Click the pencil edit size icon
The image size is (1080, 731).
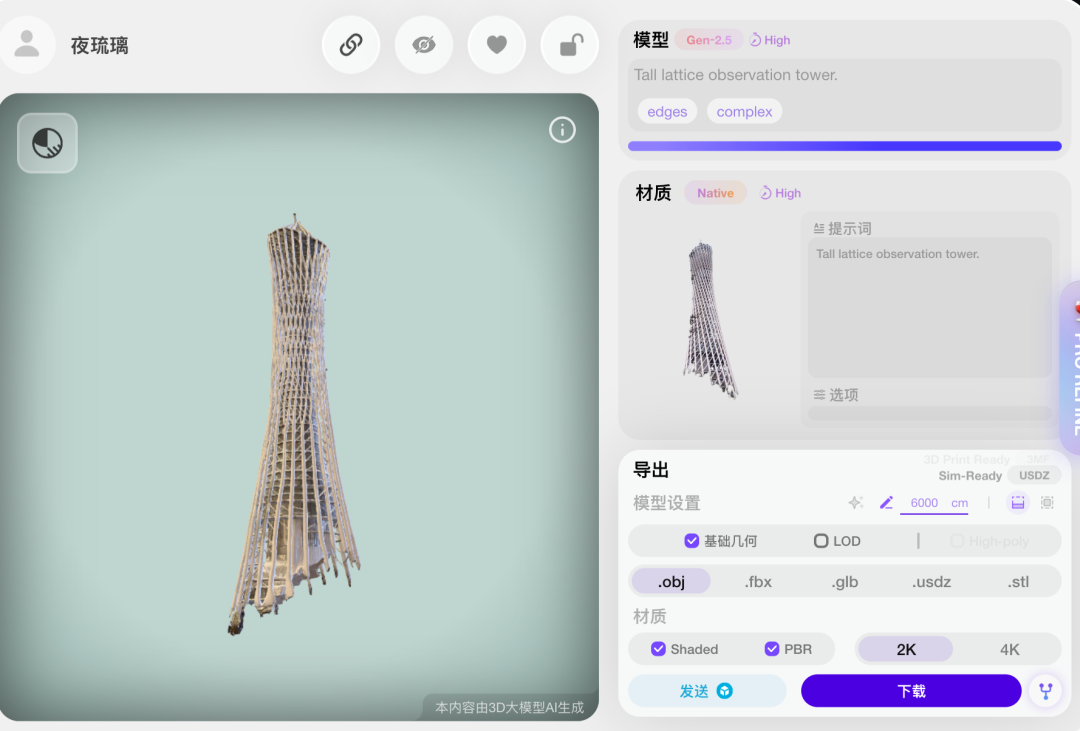tap(886, 503)
